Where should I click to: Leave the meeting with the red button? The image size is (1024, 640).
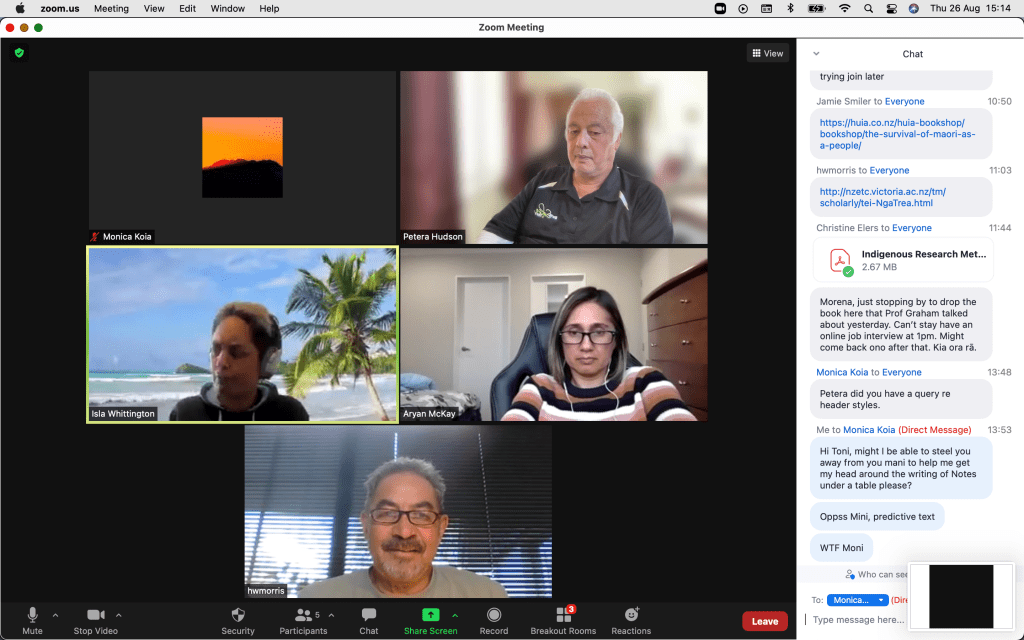pos(764,621)
